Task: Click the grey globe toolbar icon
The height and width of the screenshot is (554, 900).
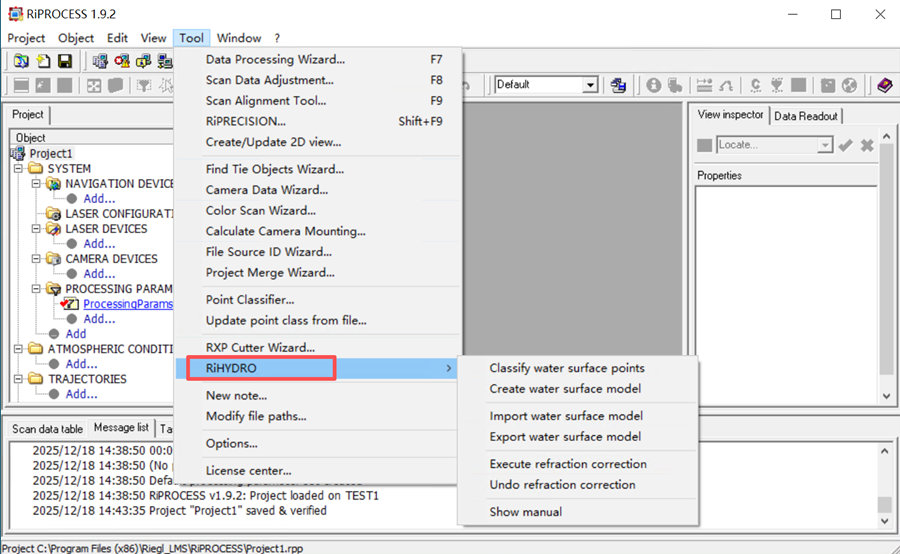Action: coord(849,86)
